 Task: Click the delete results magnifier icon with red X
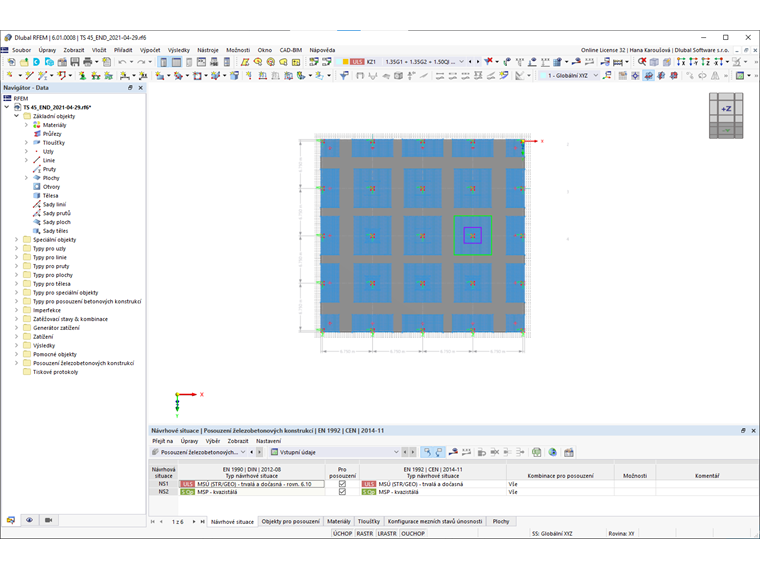[642, 62]
